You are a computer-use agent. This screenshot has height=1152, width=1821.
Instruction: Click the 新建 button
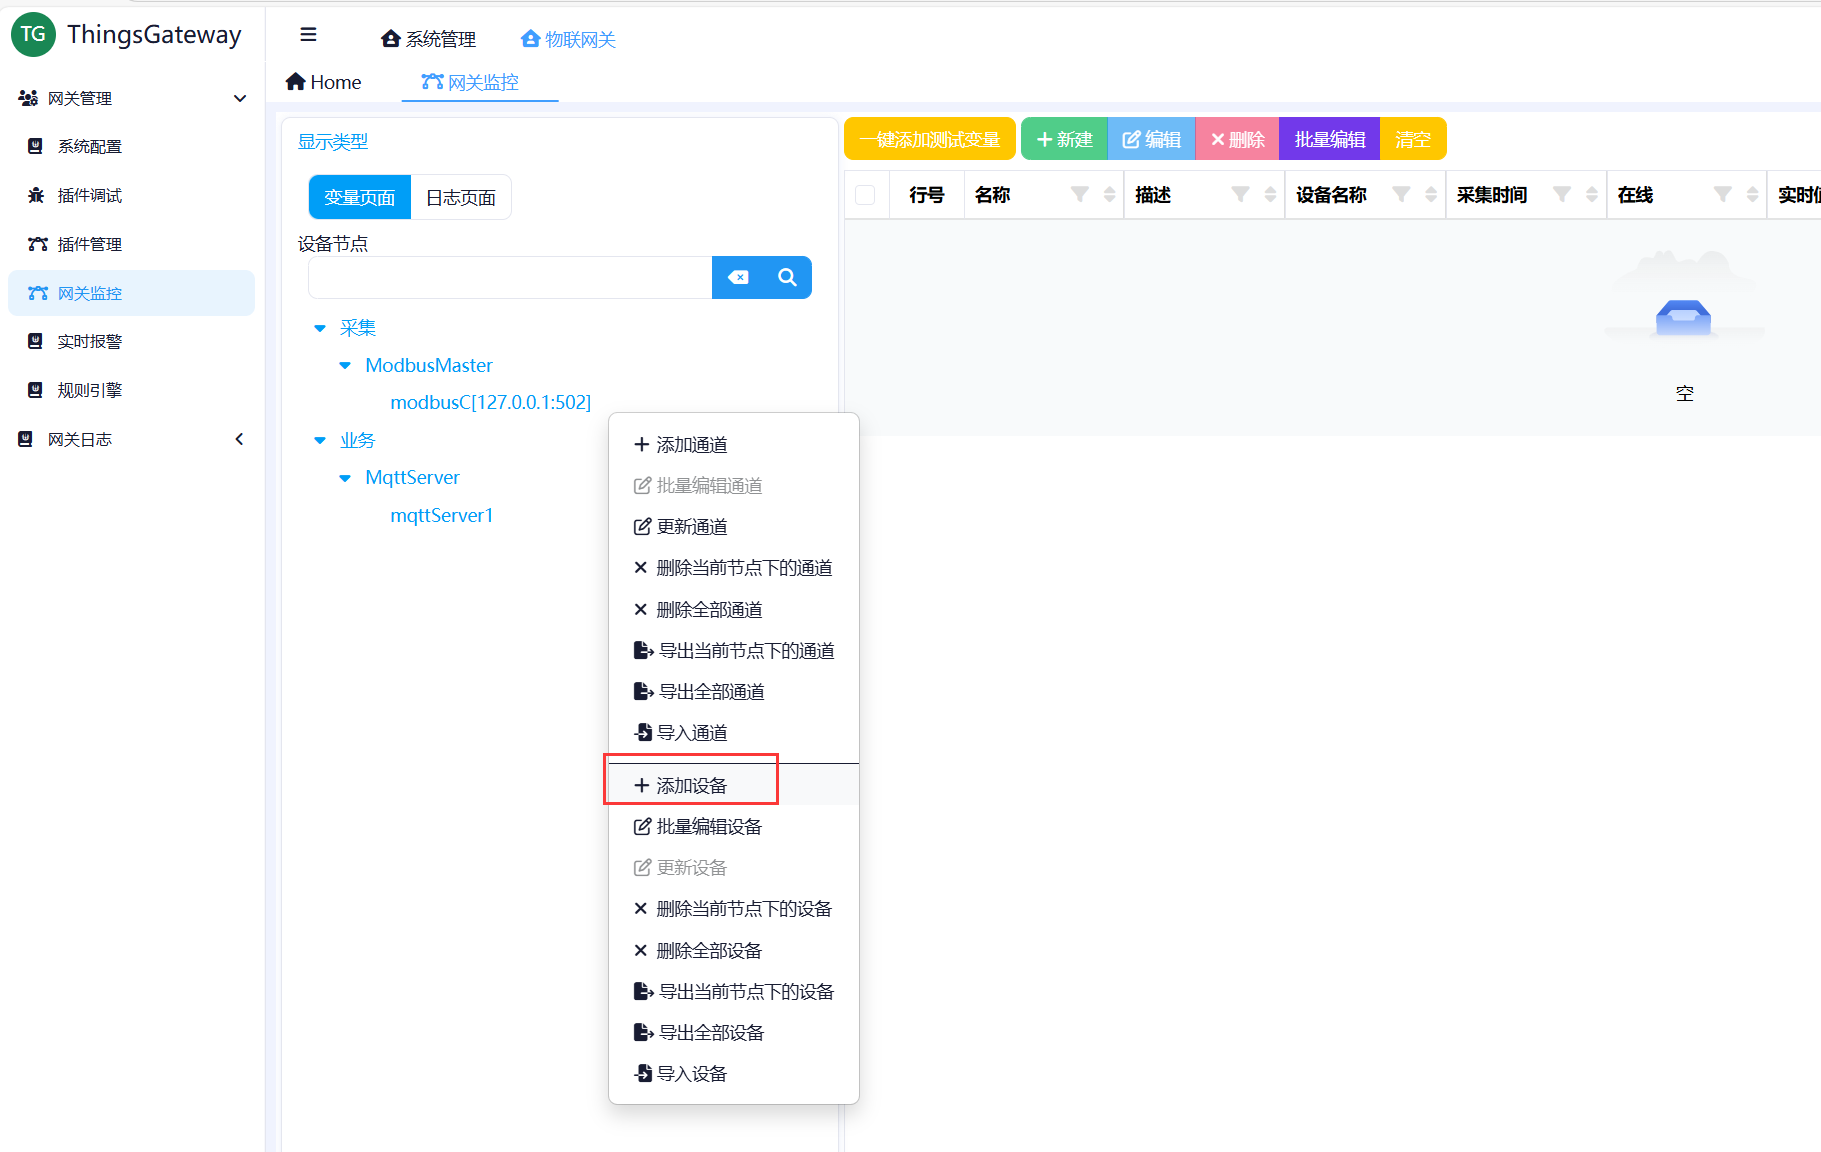tap(1063, 138)
